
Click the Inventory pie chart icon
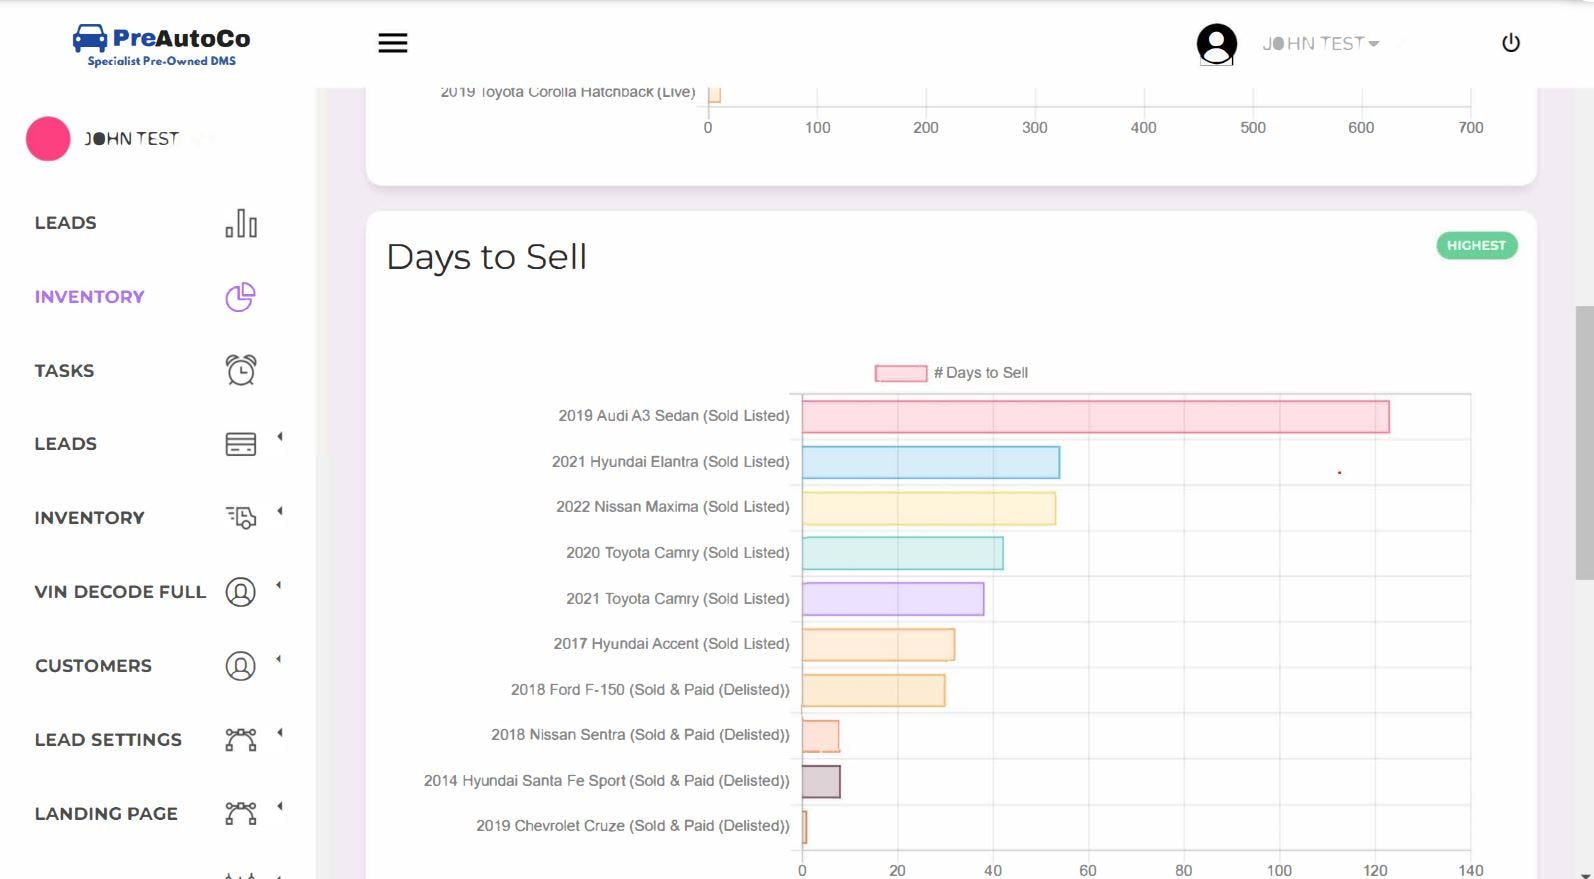240,297
